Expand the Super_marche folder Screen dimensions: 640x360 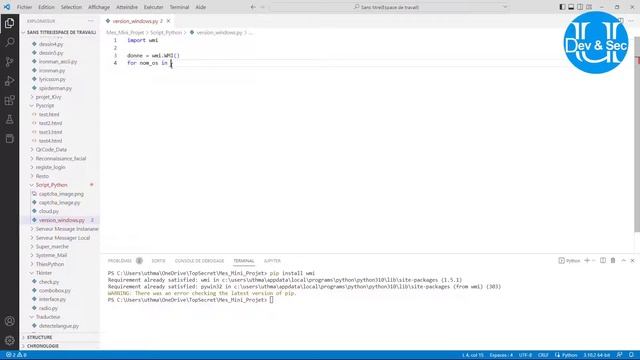[52, 247]
